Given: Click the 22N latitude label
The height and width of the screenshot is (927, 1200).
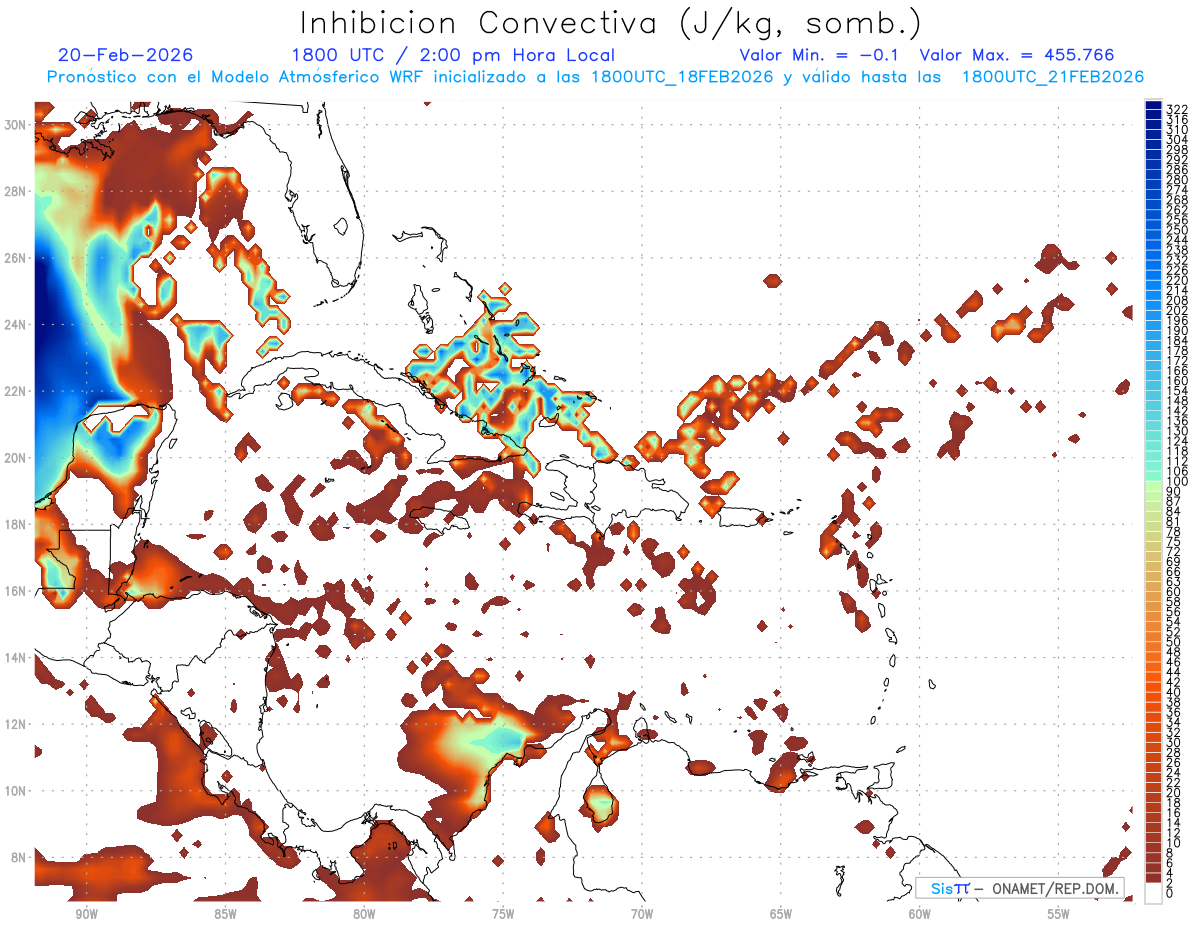Looking at the screenshot, I should [x=17, y=391].
